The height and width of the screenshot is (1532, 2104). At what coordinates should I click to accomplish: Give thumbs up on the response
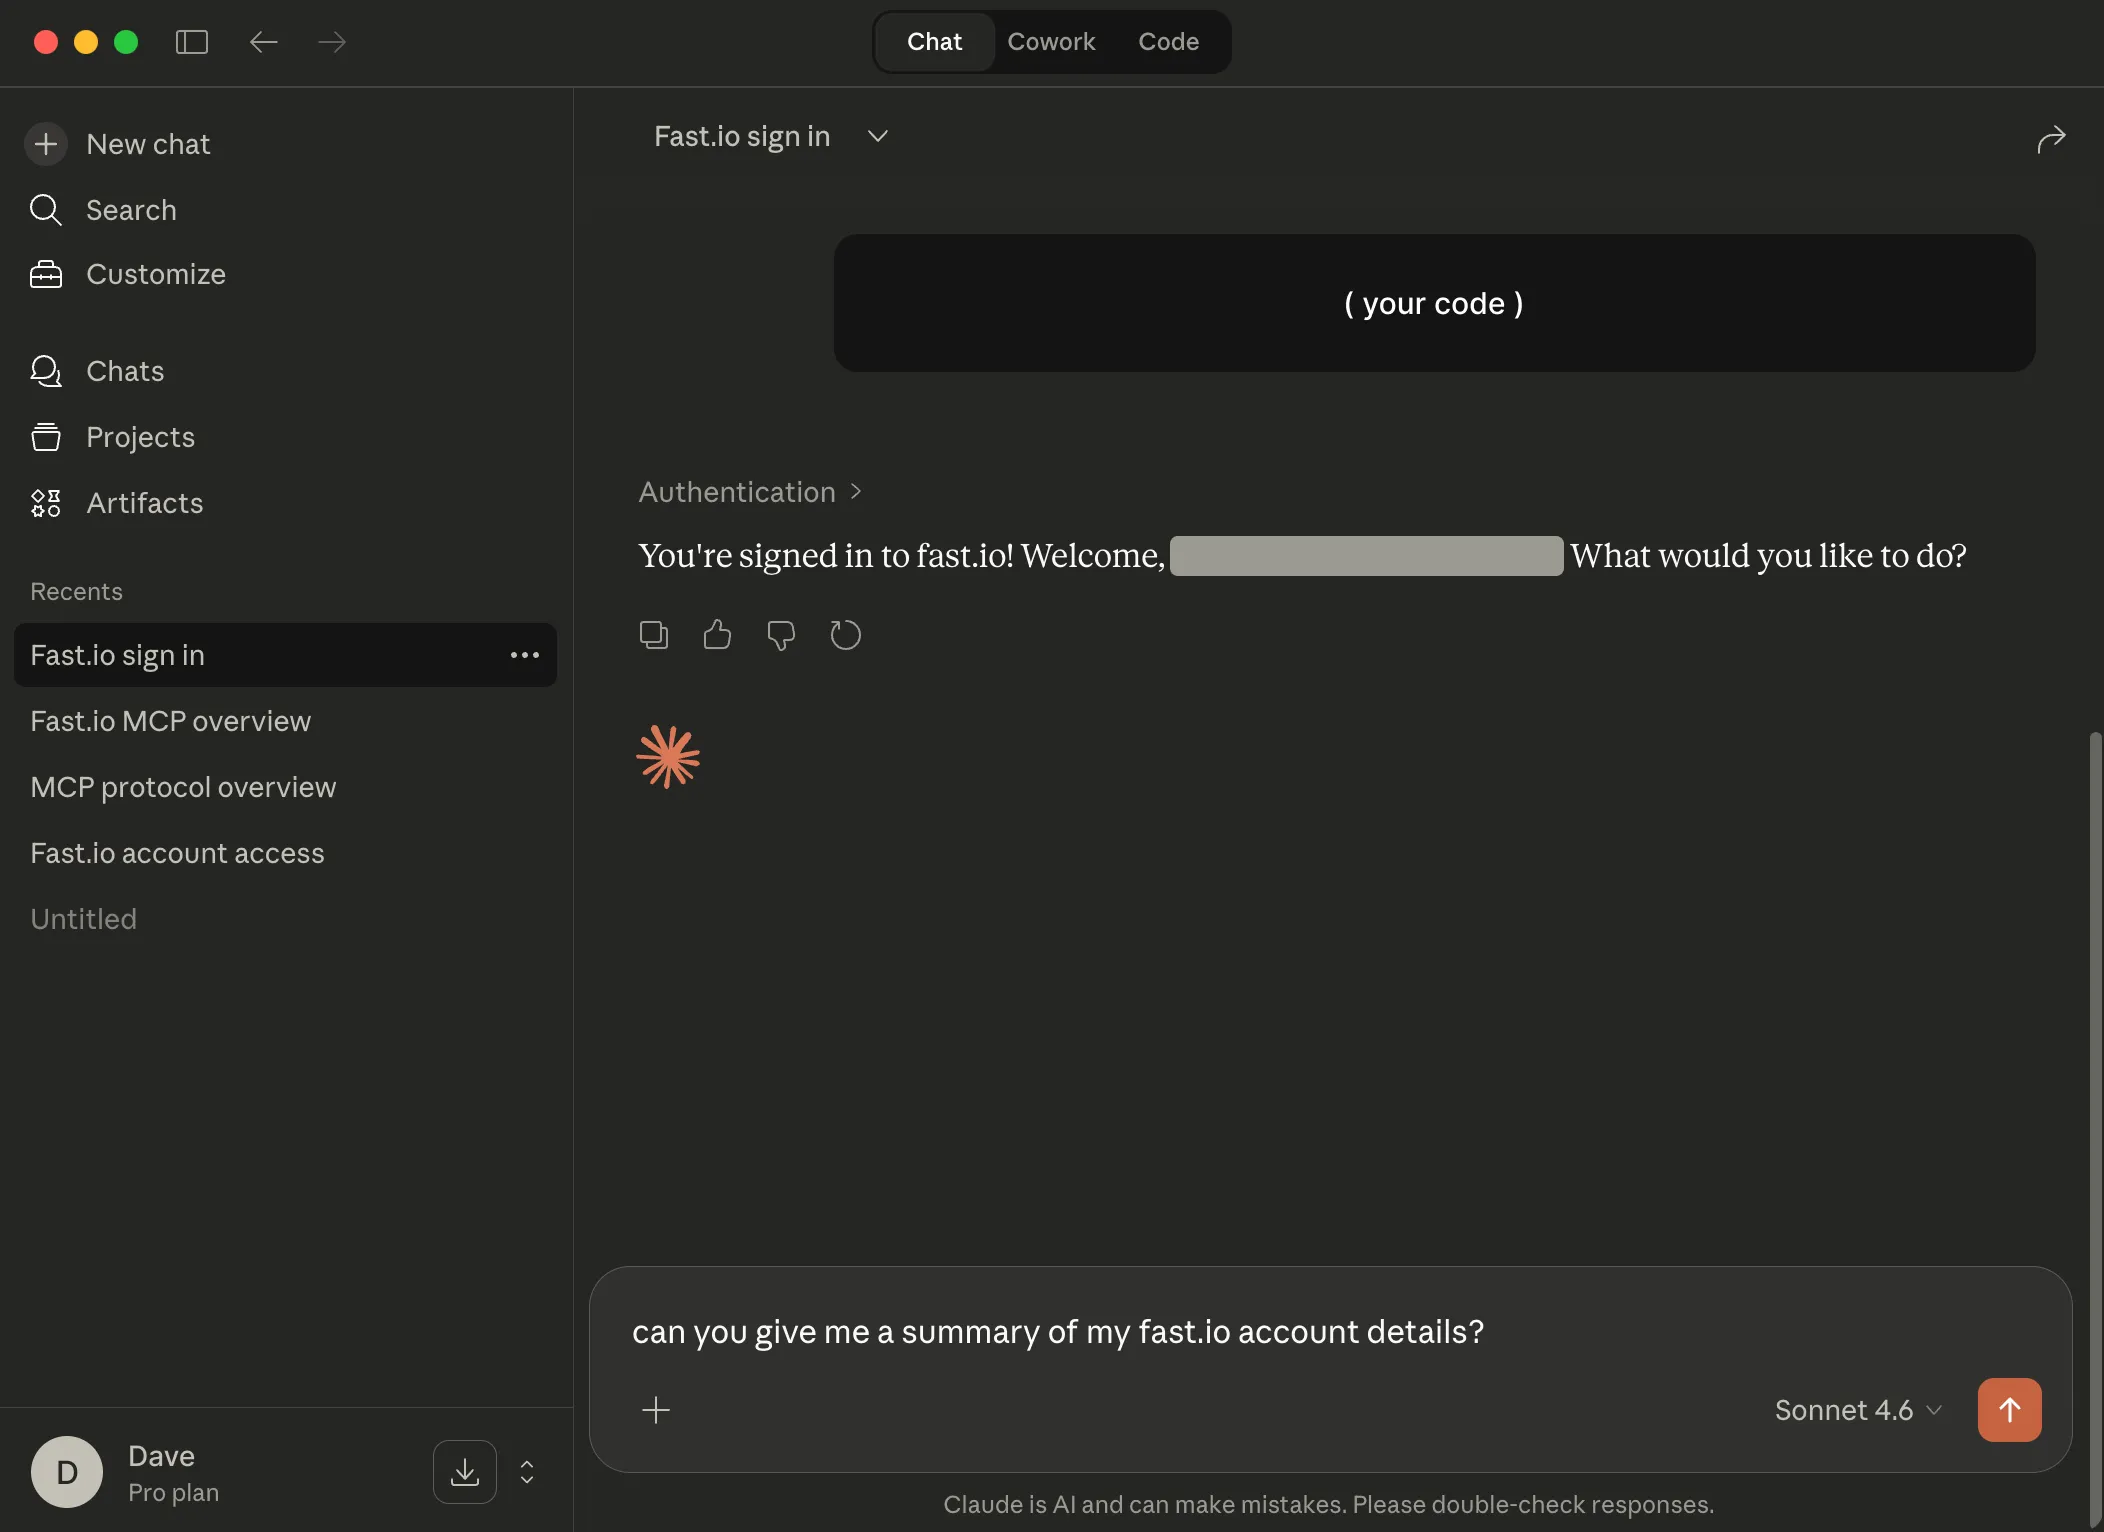[717, 634]
